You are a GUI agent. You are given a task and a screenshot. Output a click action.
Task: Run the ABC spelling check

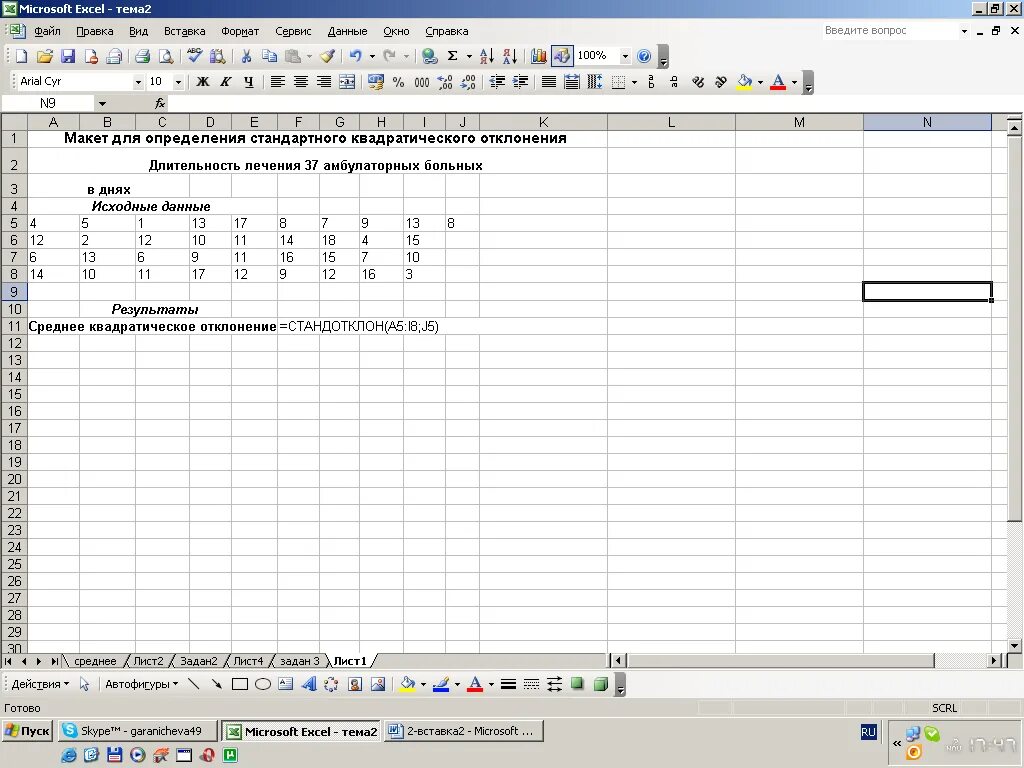pyautogui.click(x=194, y=56)
